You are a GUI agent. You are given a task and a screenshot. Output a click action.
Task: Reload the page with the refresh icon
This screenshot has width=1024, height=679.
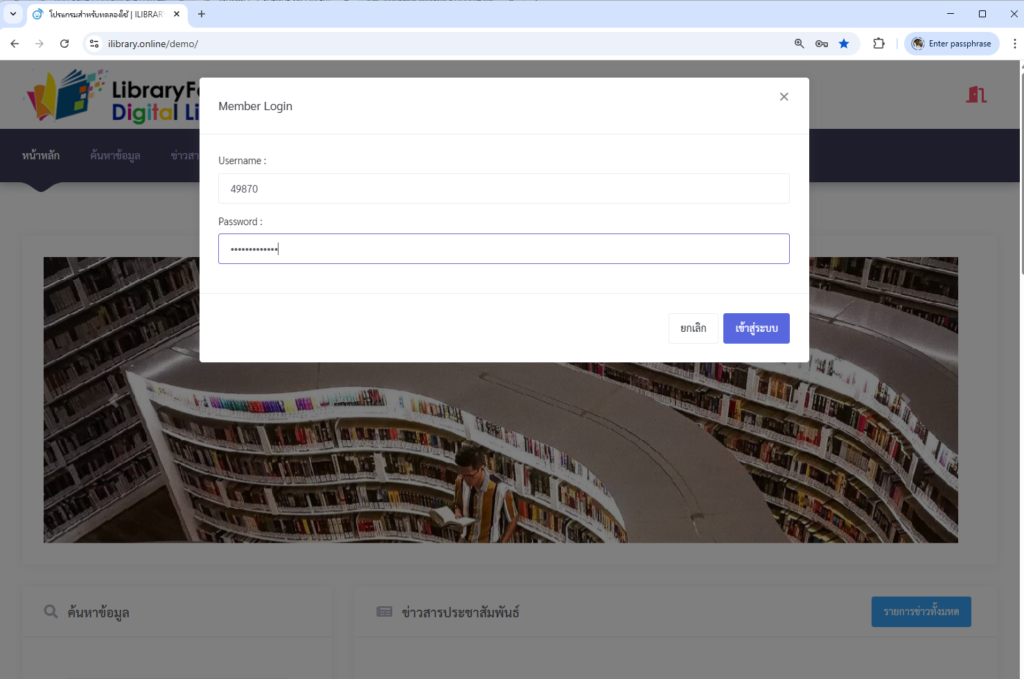[x=65, y=44]
